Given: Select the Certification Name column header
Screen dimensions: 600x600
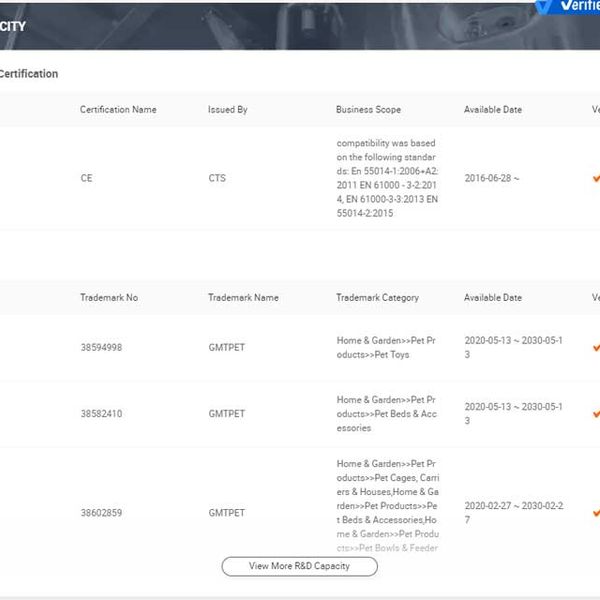Looking at the screenshot, I should (x=118, y=109).
